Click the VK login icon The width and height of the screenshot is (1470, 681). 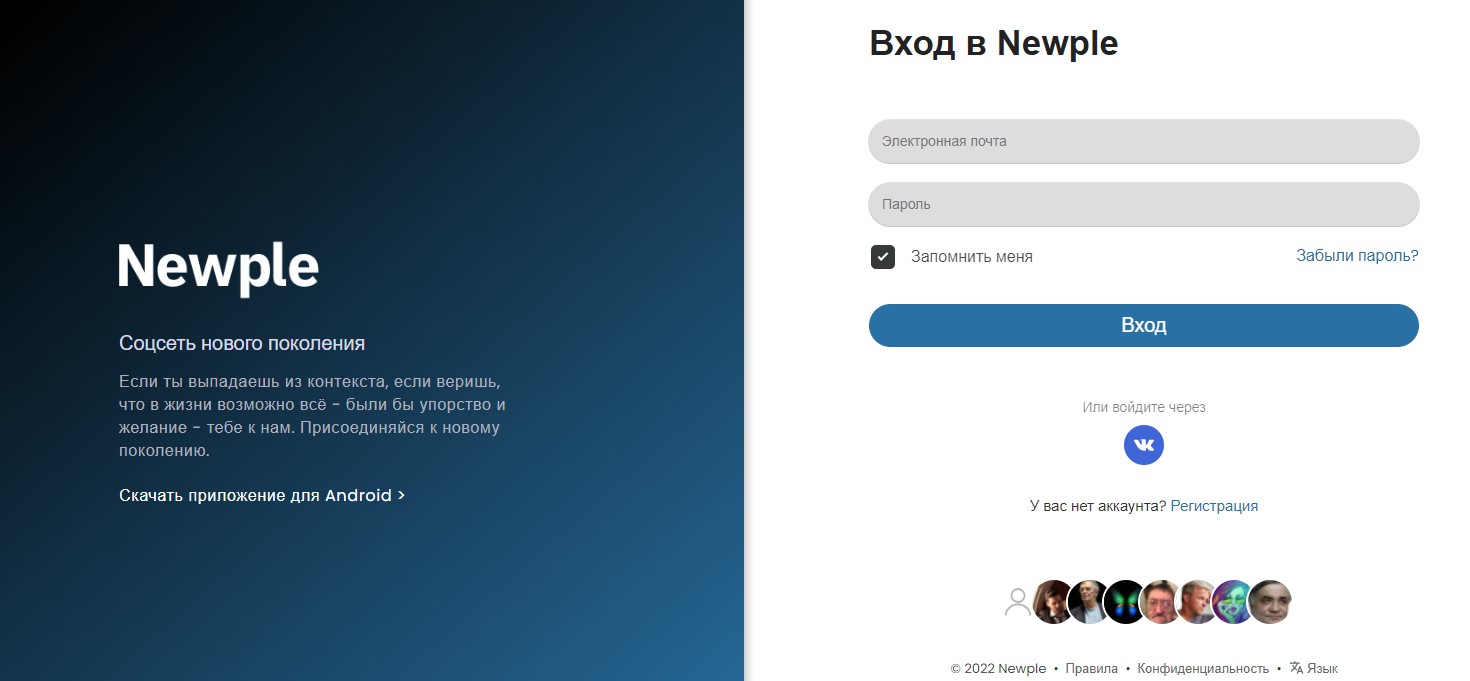[x=1143, y=445]
